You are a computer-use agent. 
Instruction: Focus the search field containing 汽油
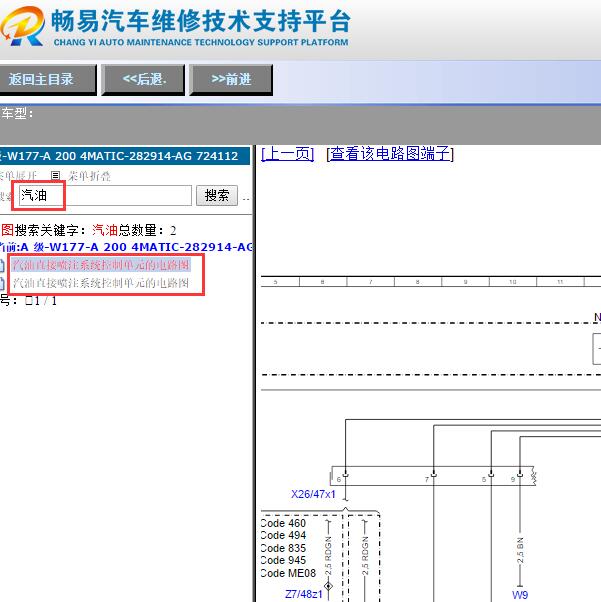[105, 195]
